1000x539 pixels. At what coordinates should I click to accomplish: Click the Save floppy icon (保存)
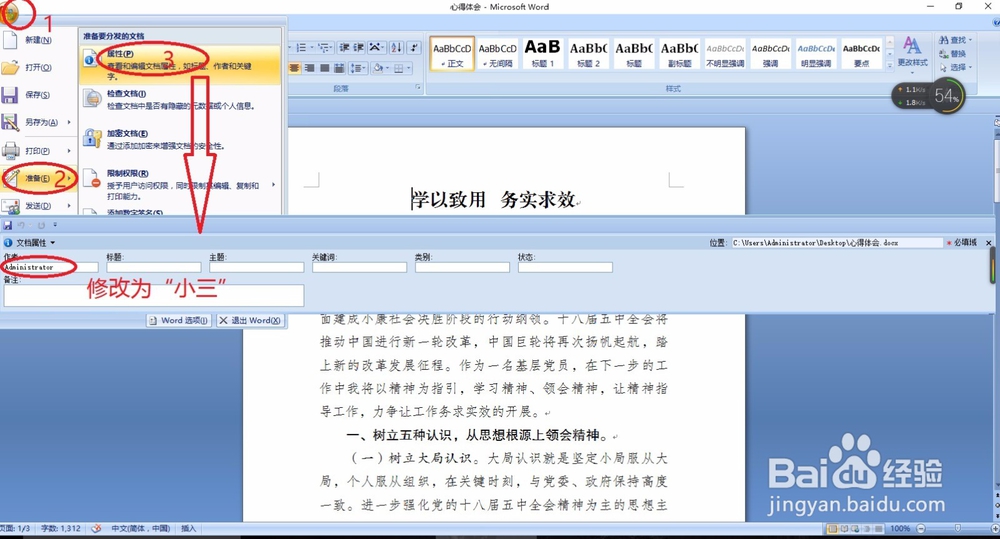coord(10,95)
